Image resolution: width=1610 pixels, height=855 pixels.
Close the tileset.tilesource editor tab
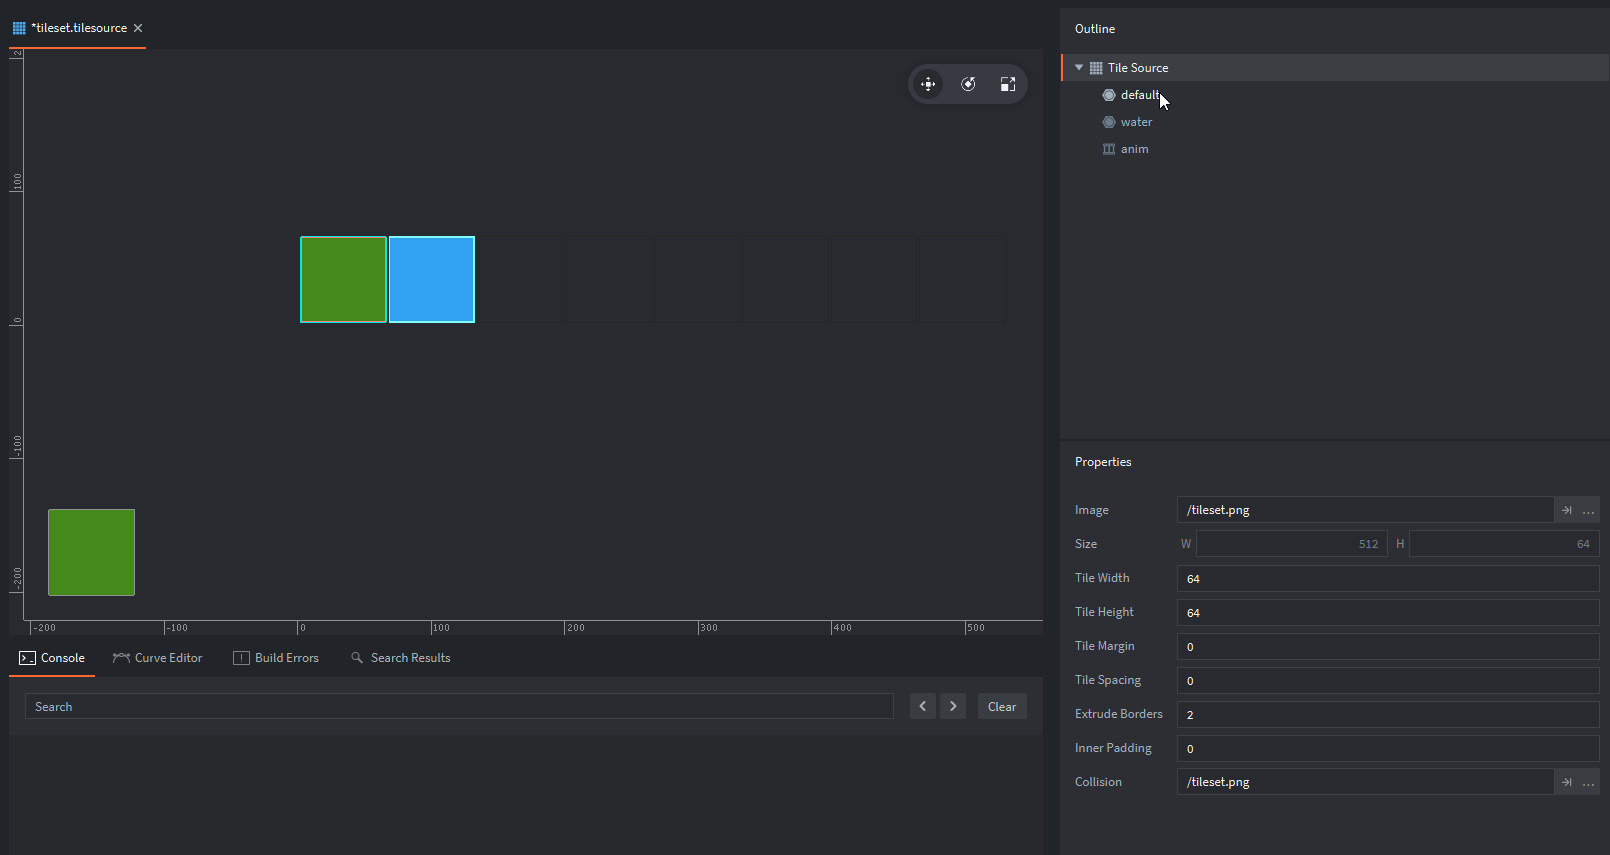pyautogui.click(x=138, y=28)
